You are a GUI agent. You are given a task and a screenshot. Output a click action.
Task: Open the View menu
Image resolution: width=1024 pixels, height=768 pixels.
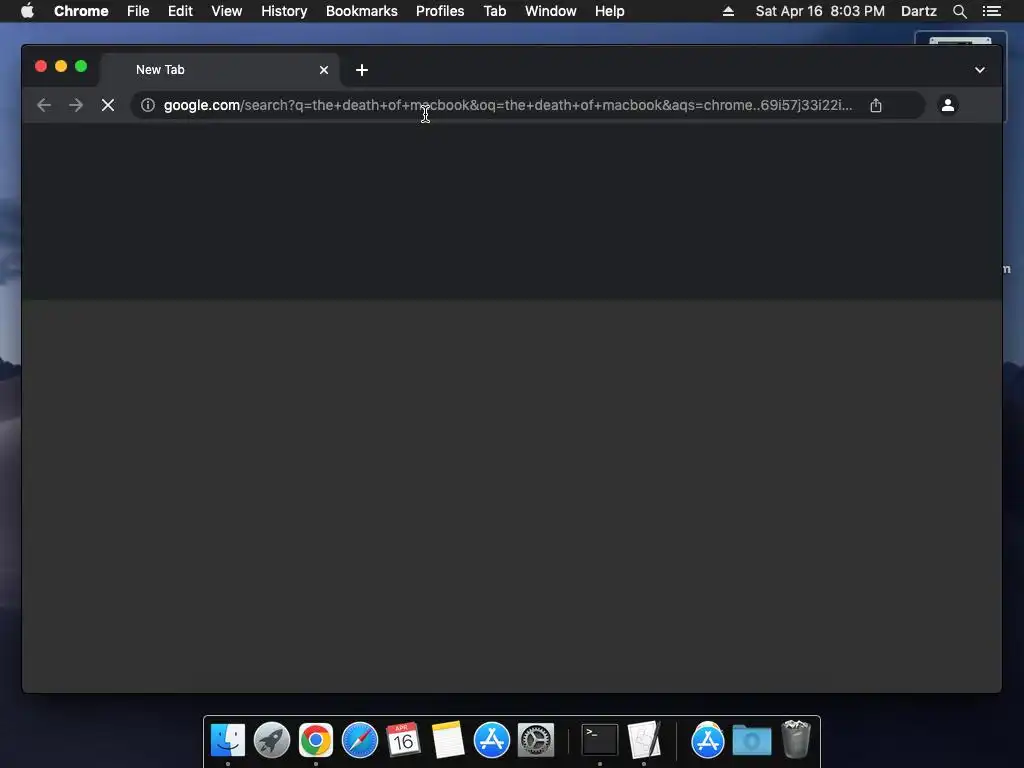[227, 11]
